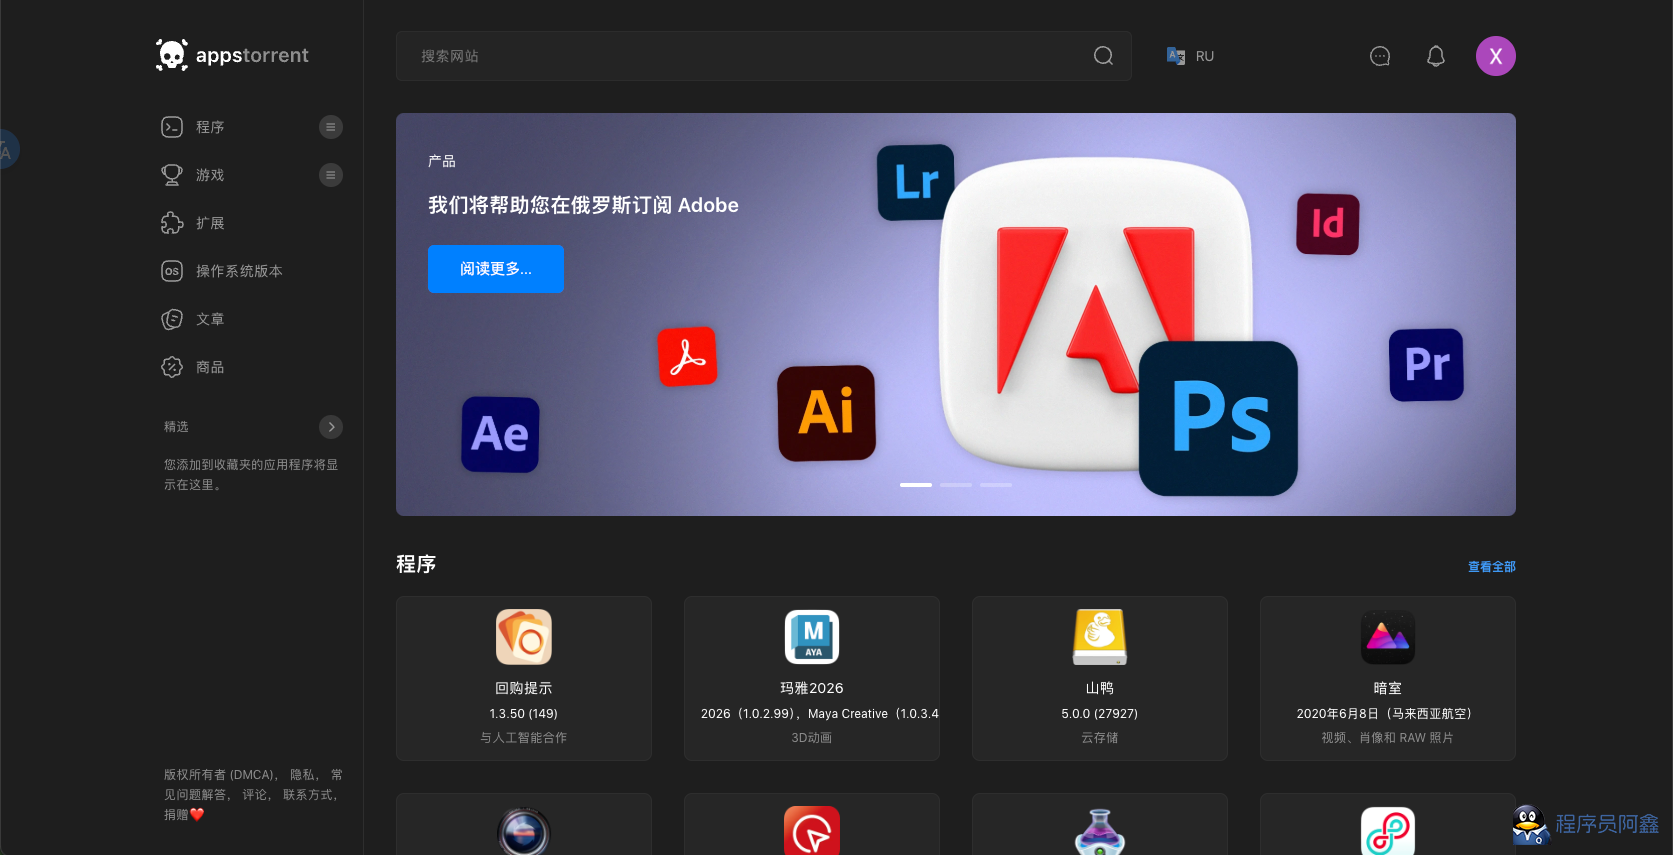The height and width of the screenshot is (855, 1673).
Task: Click the terminal icon beside 程序
Action: coord(172,127)
